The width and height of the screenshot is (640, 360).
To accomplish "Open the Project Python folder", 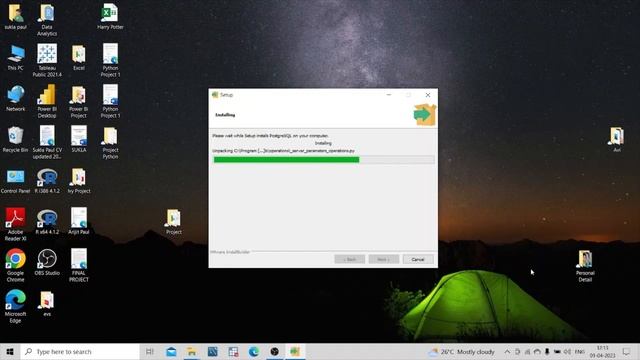I will (110, 142).
